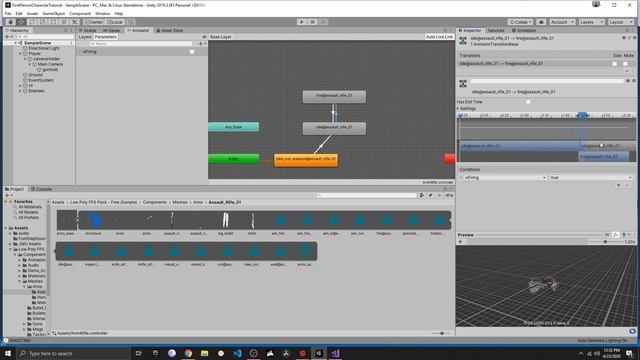Enable Solo for the idle to fire transition
This screenshot has width=640, height=360.
615,64
